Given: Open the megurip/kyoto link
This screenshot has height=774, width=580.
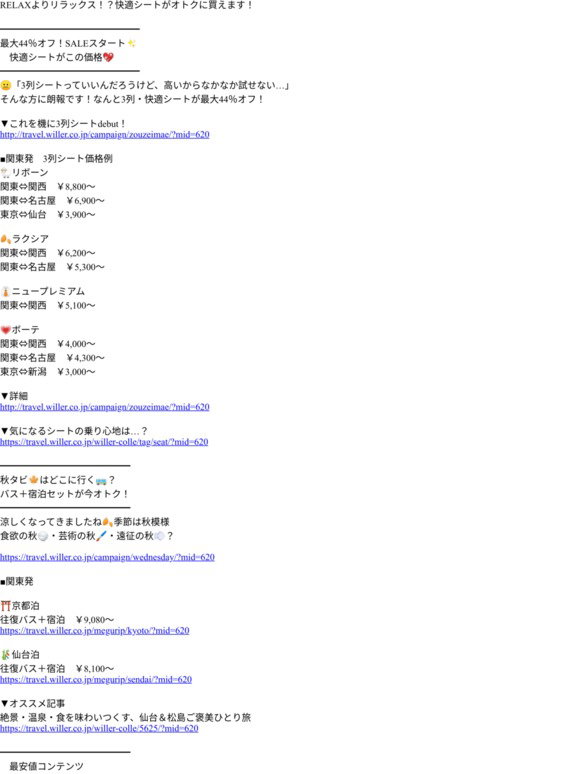Looking at the screenshot, I should pos(95,631).
